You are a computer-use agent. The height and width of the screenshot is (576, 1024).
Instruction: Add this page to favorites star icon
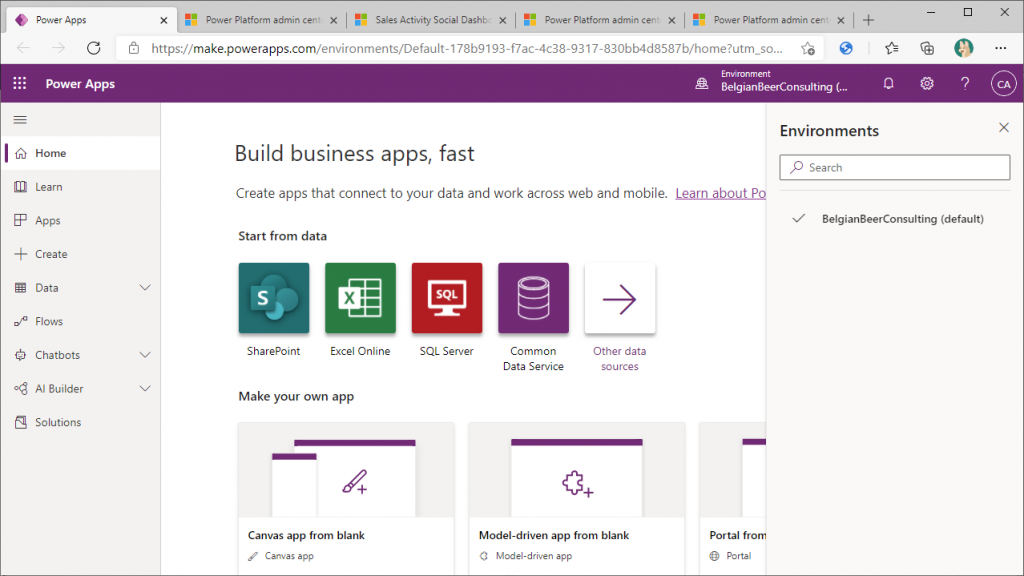(808, 48)
